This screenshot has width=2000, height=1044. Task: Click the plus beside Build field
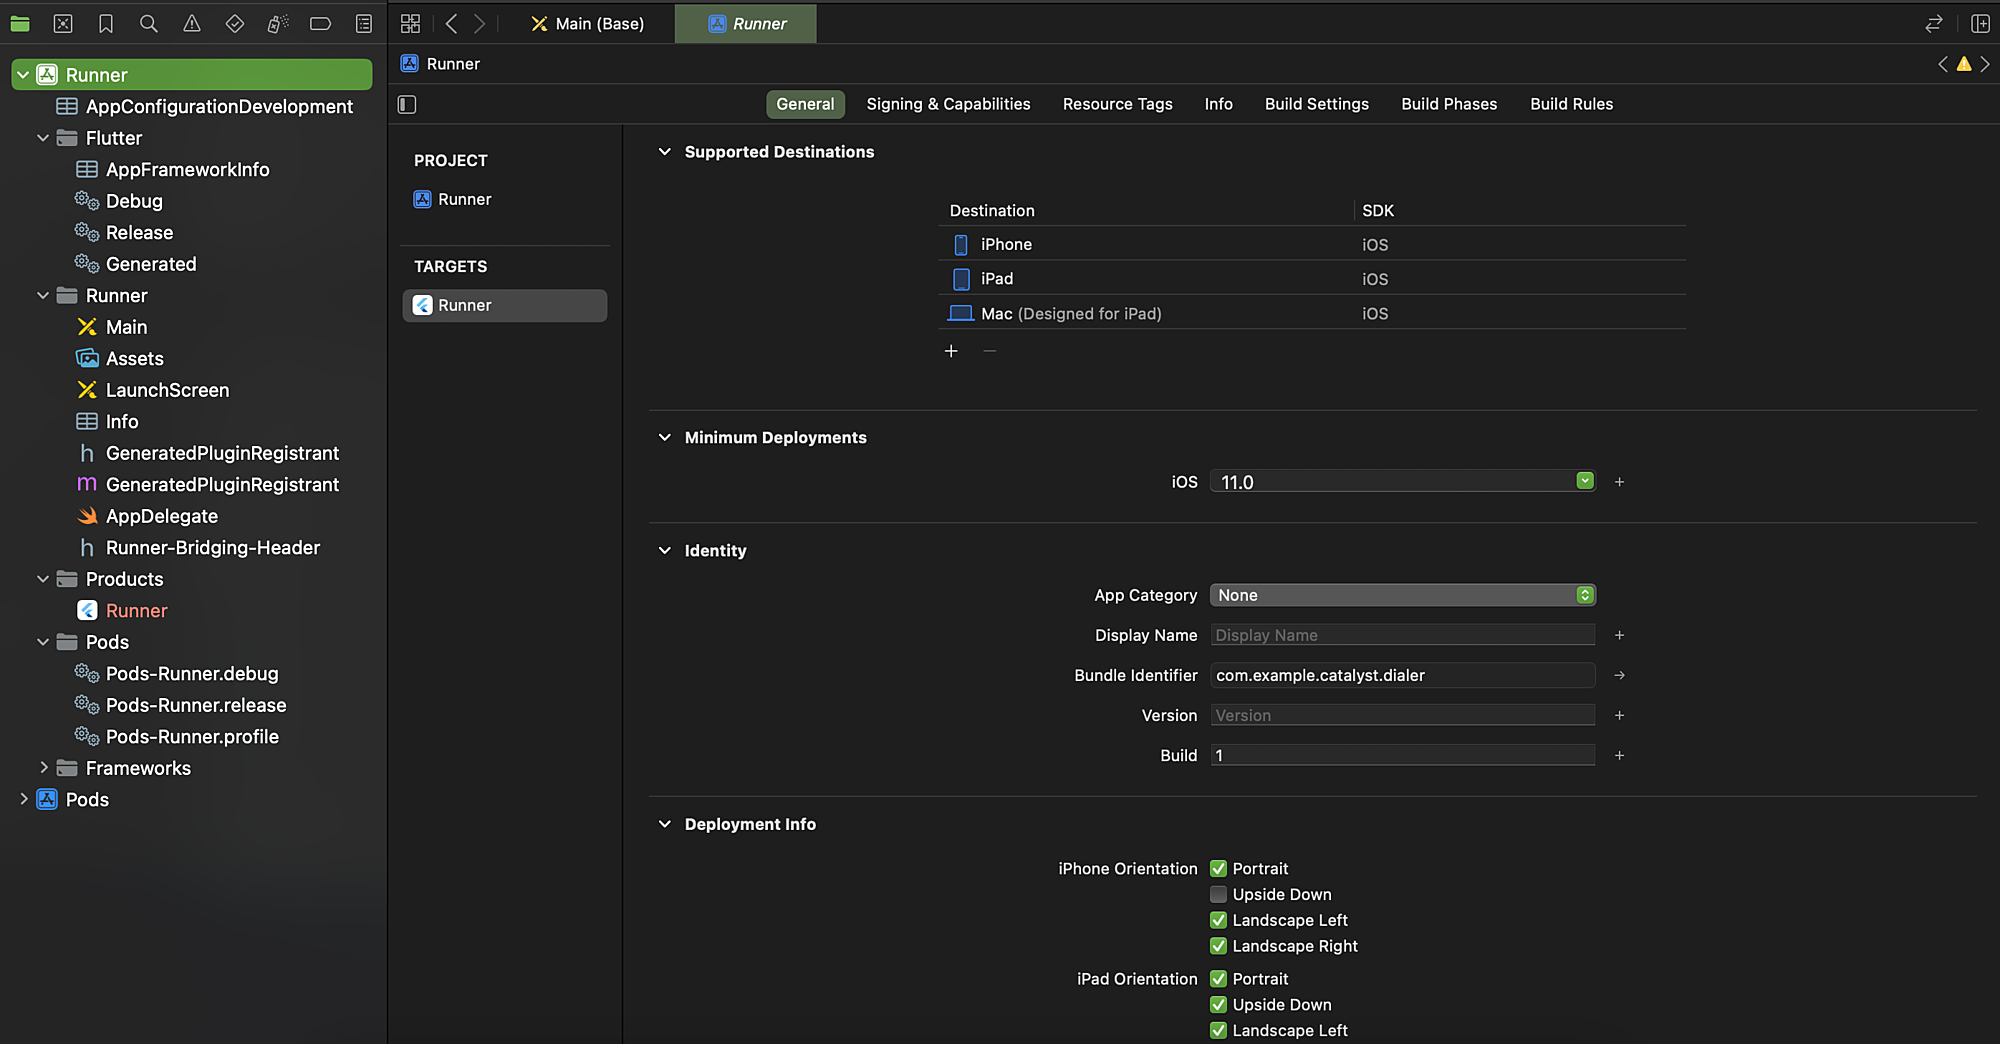pyautogui.click(x=1619, y=756)
